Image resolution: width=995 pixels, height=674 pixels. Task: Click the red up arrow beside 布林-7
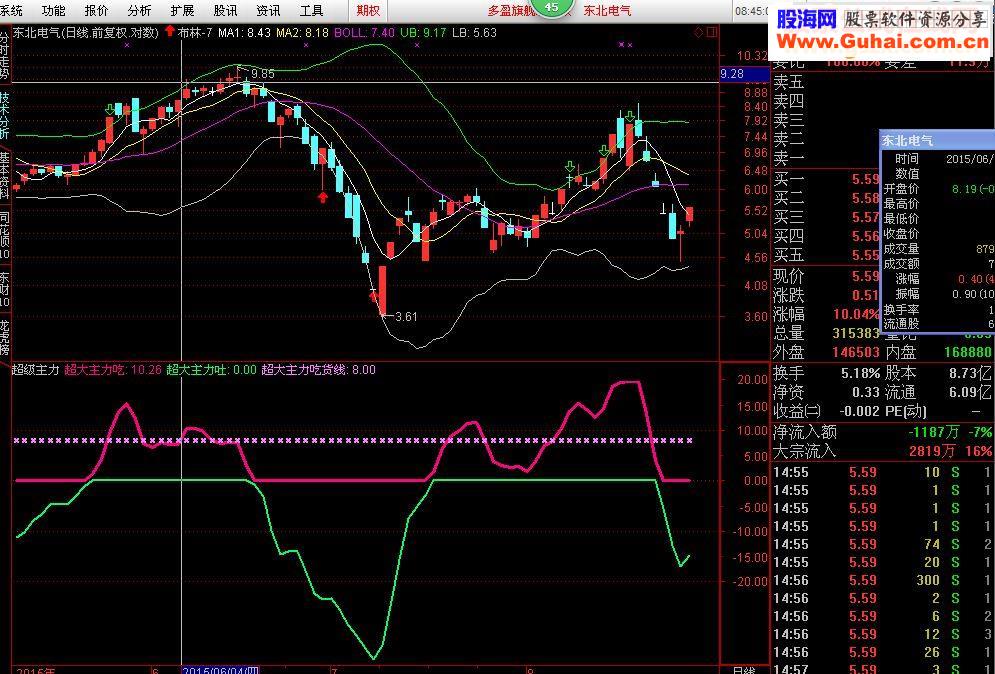[169, 32]
